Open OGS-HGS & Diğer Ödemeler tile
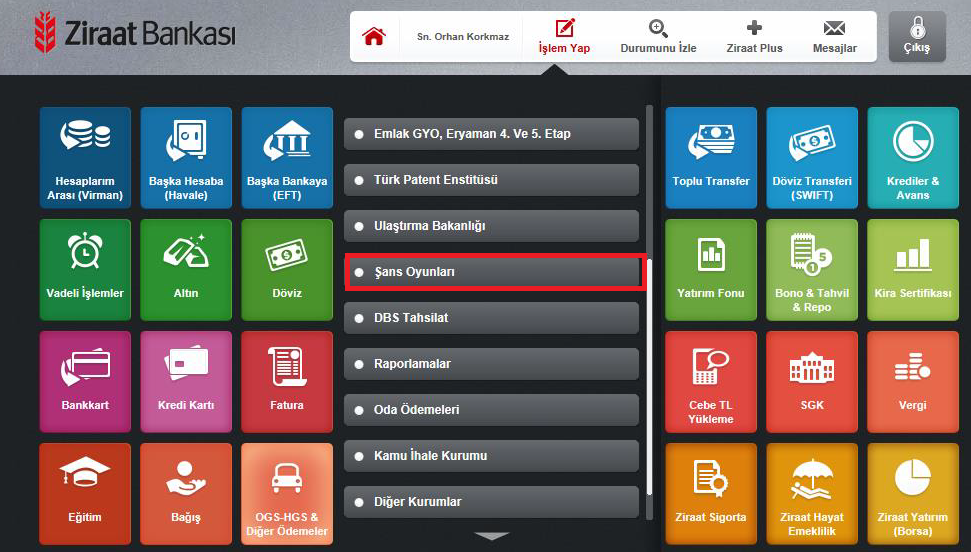The width and height of the screenshot is (971, 552). (x=287, y=494)
